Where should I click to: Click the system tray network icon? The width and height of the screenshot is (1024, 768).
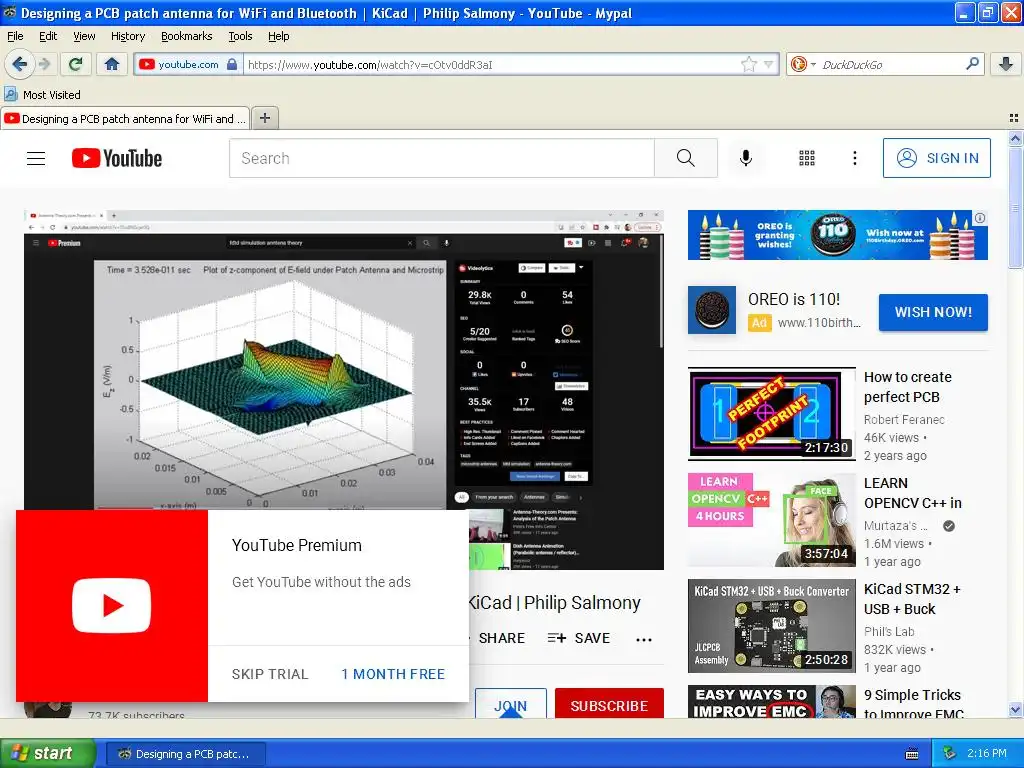click(950, 753)
